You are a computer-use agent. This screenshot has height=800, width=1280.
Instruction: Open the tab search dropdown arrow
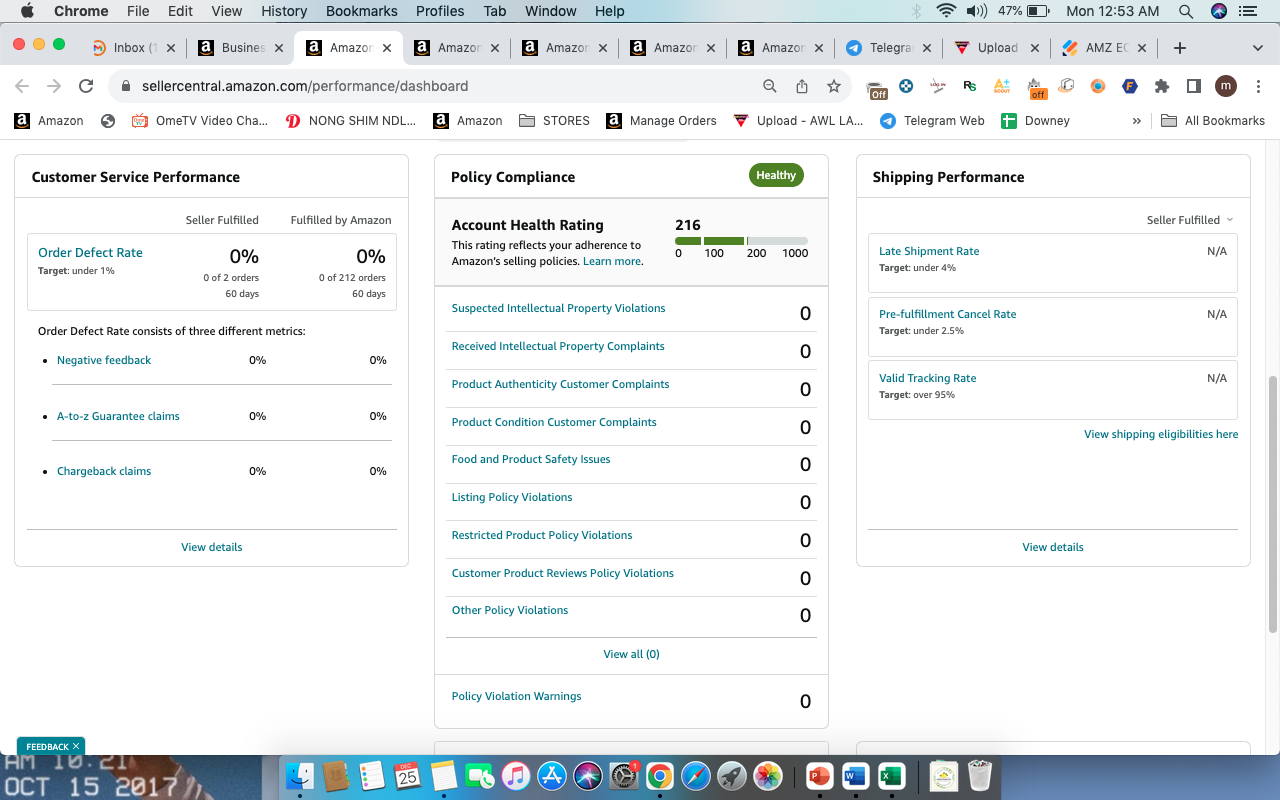[1258, 48]
